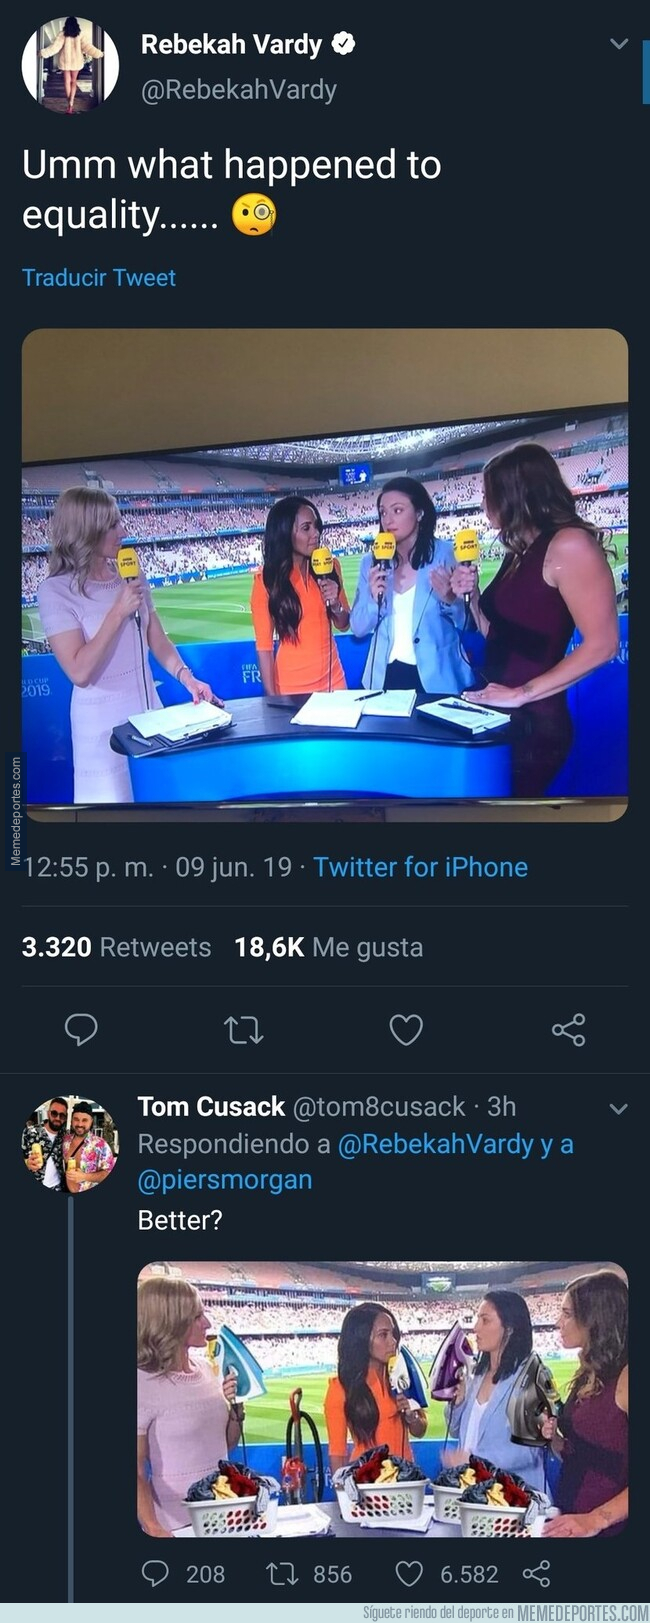Screen dimensions: 650x1623
Task: View the 18,6K Me gusta list
Action: pos(328,947)
